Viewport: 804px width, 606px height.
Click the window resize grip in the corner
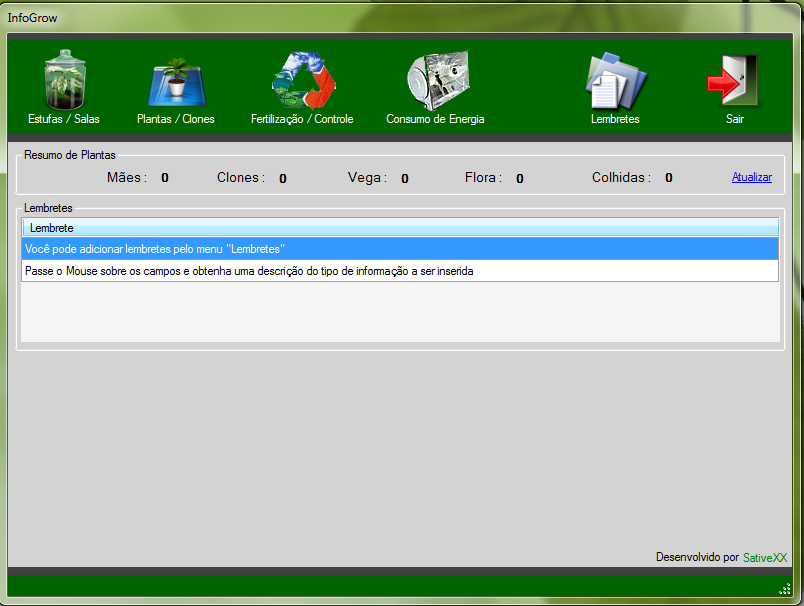click(785, 589)
